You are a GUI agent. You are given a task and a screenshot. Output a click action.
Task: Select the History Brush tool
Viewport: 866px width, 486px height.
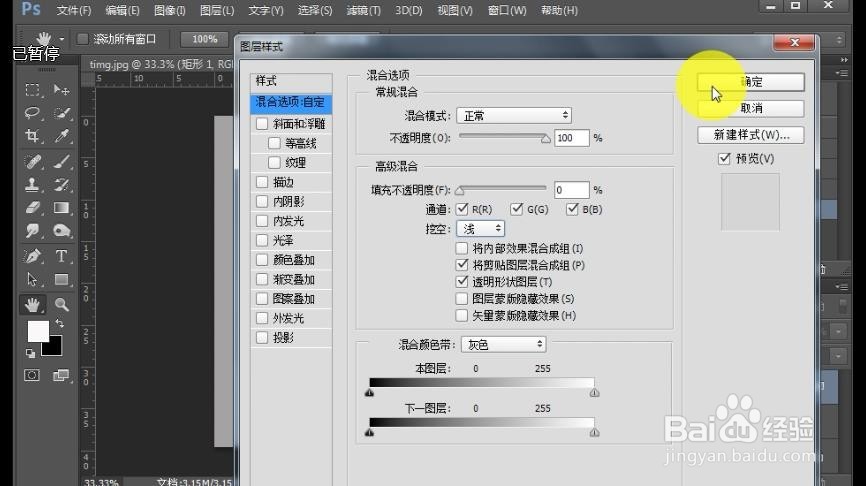point(61,184)
